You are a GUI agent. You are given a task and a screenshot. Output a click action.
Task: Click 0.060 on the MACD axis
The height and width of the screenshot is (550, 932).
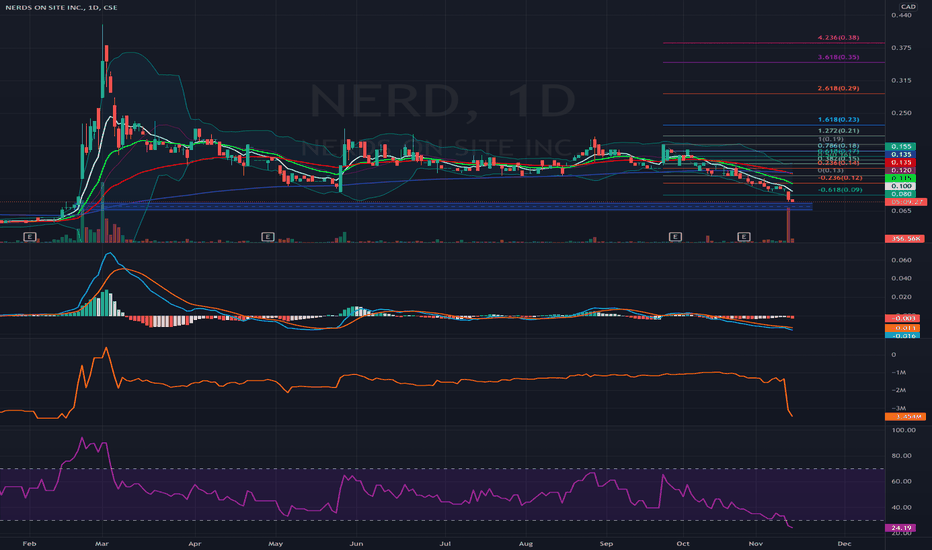click(x=901, y=260)
